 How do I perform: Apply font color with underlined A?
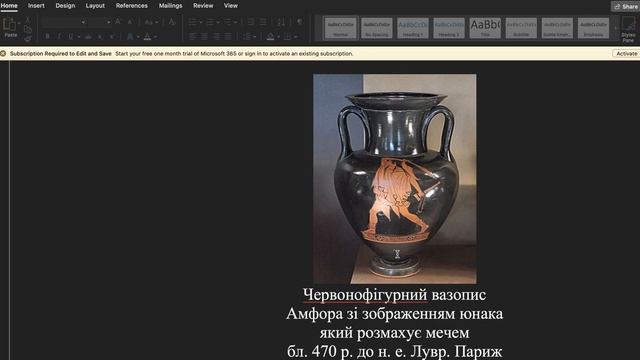pyautogui.click(x=147, y=37)
